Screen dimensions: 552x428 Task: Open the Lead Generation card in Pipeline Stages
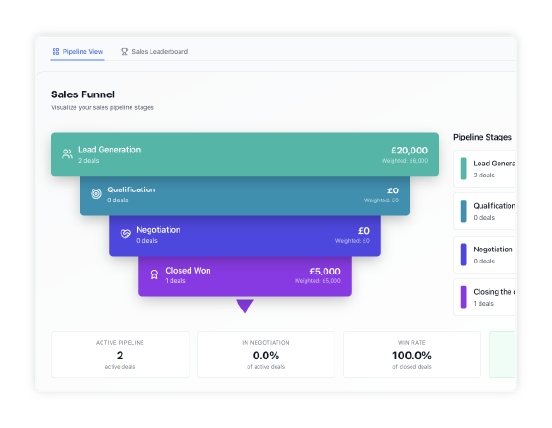coord(484,169)
